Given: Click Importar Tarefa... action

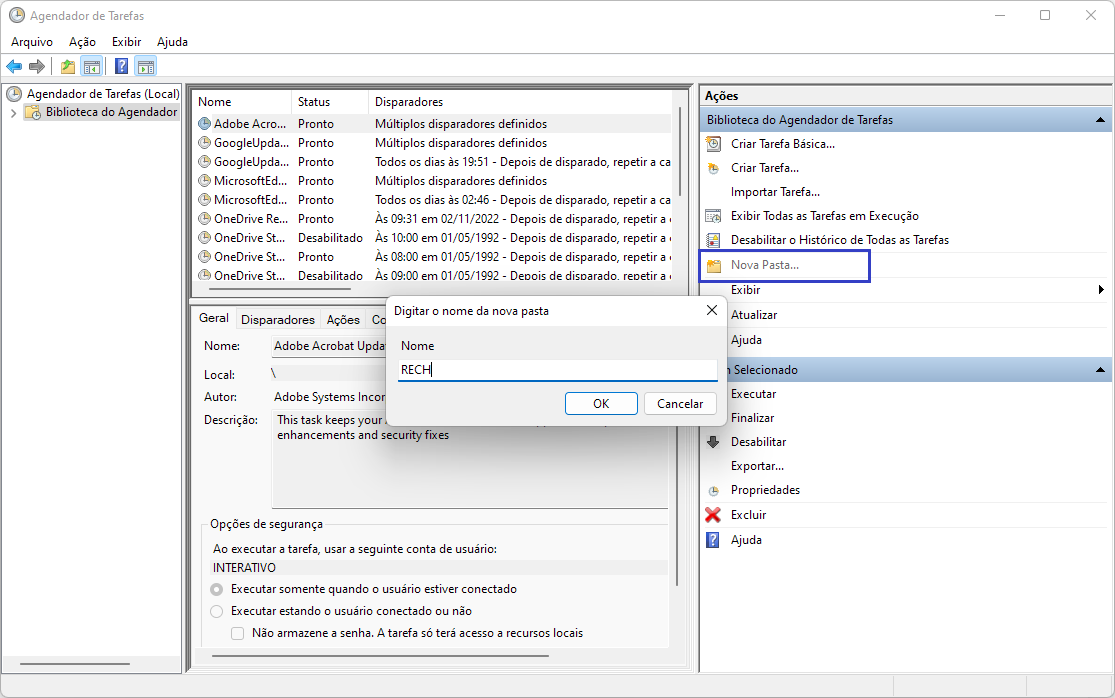Looking at the screenshot, I should click(775, 192).
